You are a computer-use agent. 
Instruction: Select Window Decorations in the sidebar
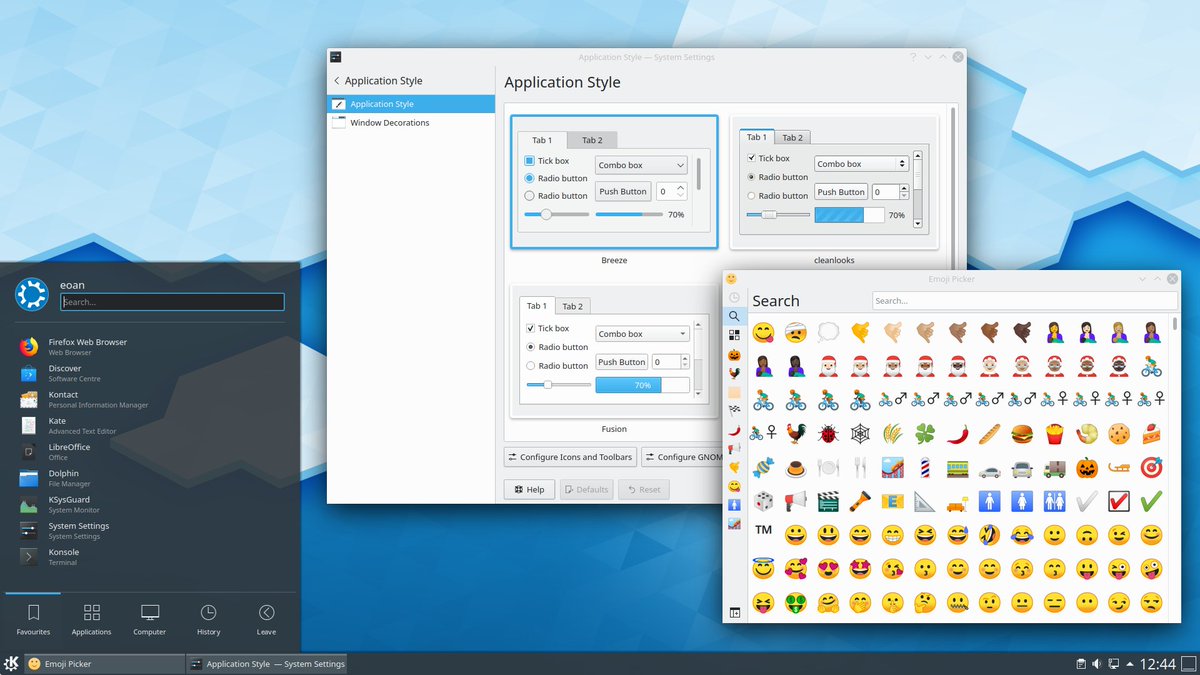coord(411,123)
